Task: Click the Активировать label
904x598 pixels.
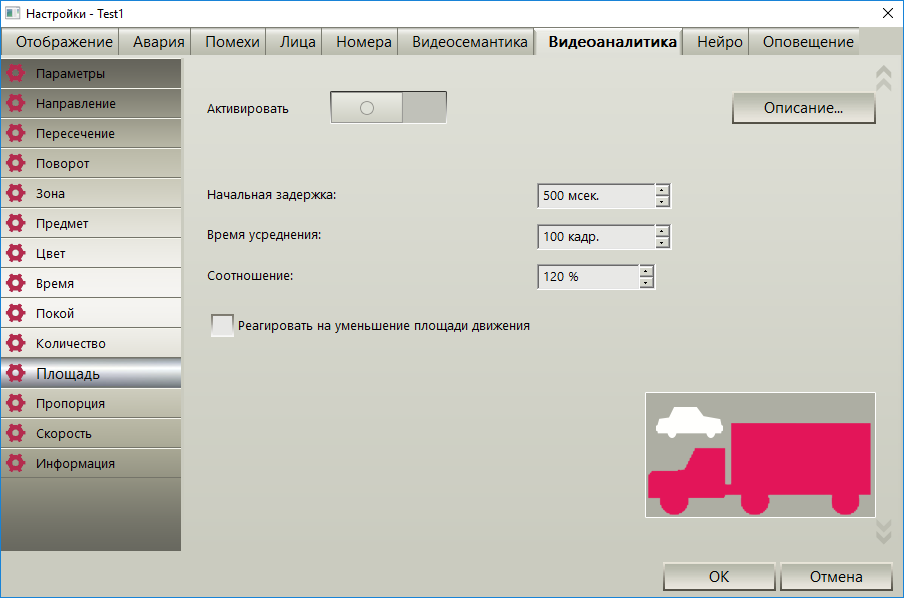Action: coord(248,109)
